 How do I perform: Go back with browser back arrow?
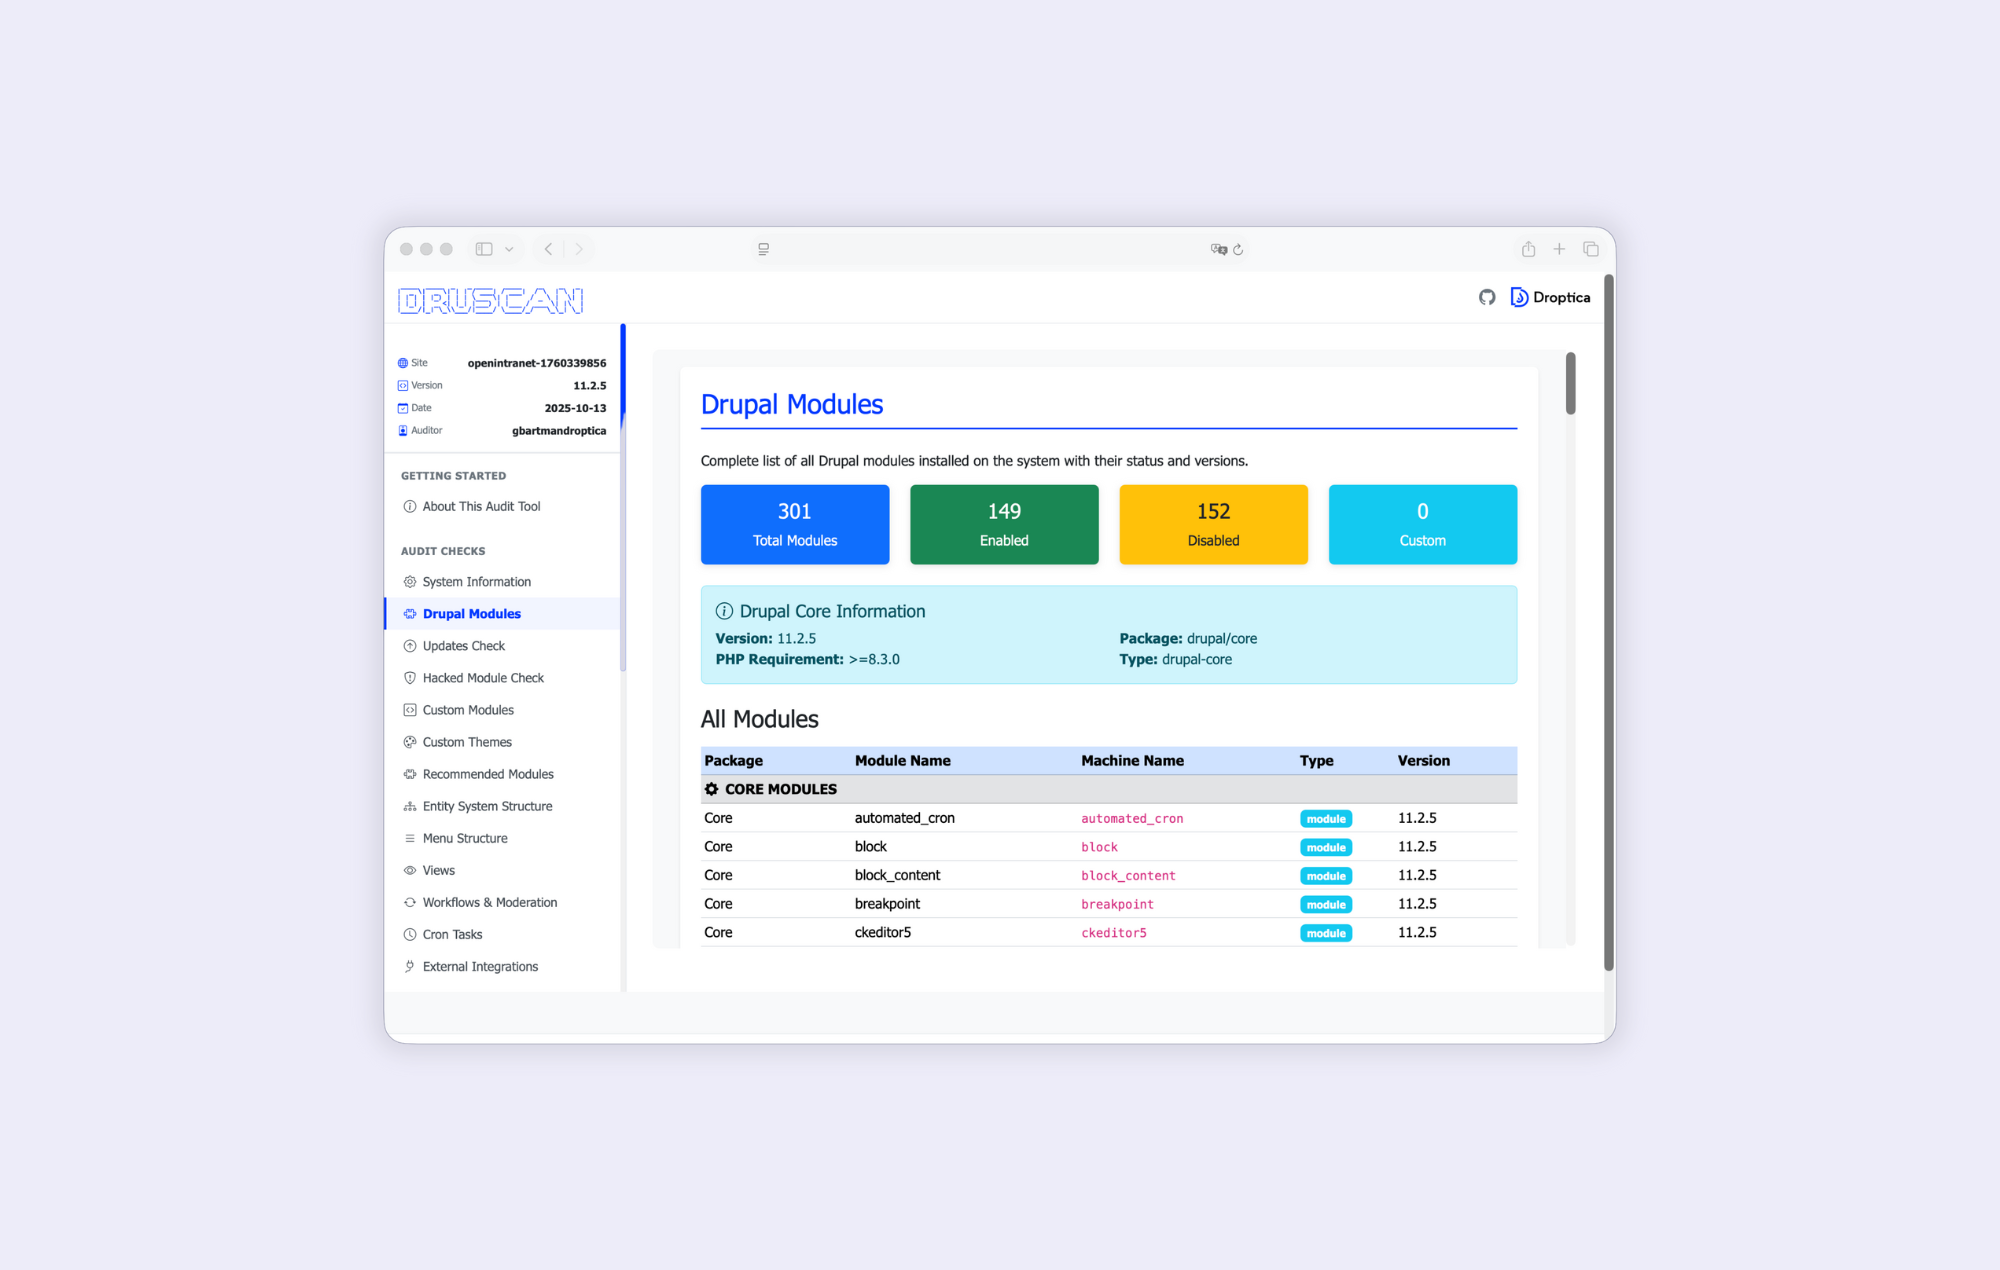click(548, 249)
